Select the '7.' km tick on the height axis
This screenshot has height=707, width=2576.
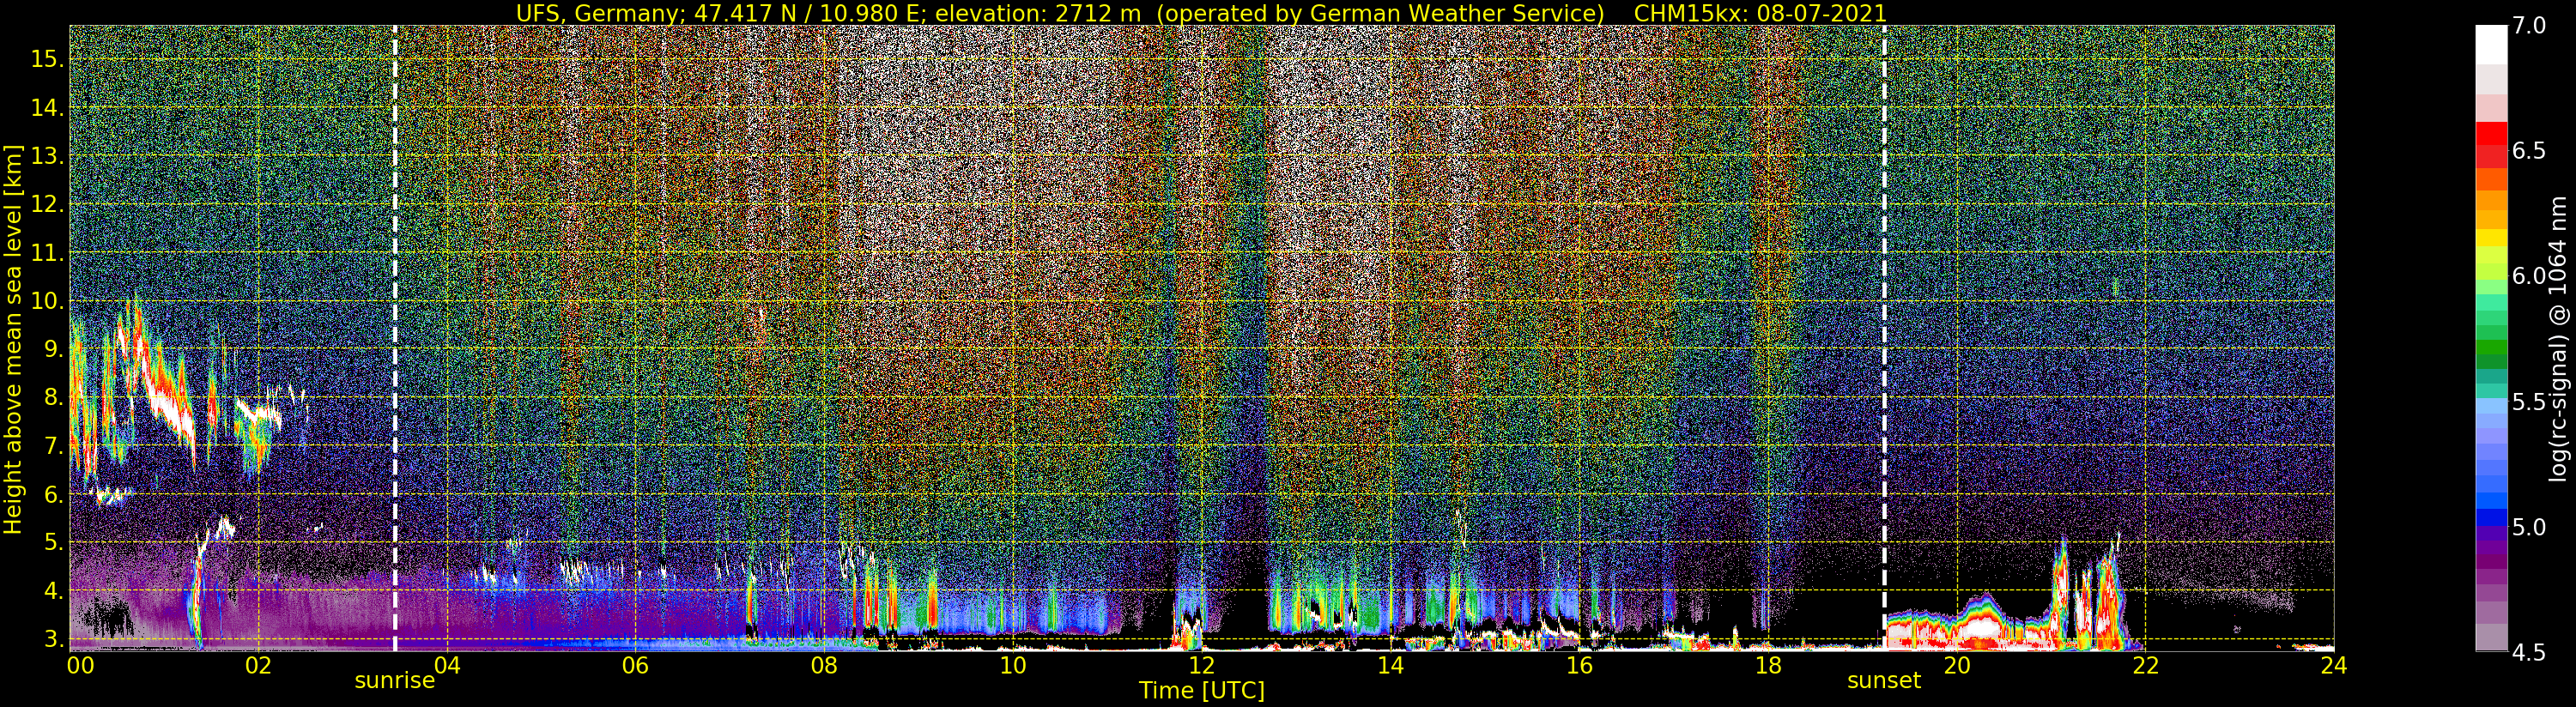pos(53,446)
